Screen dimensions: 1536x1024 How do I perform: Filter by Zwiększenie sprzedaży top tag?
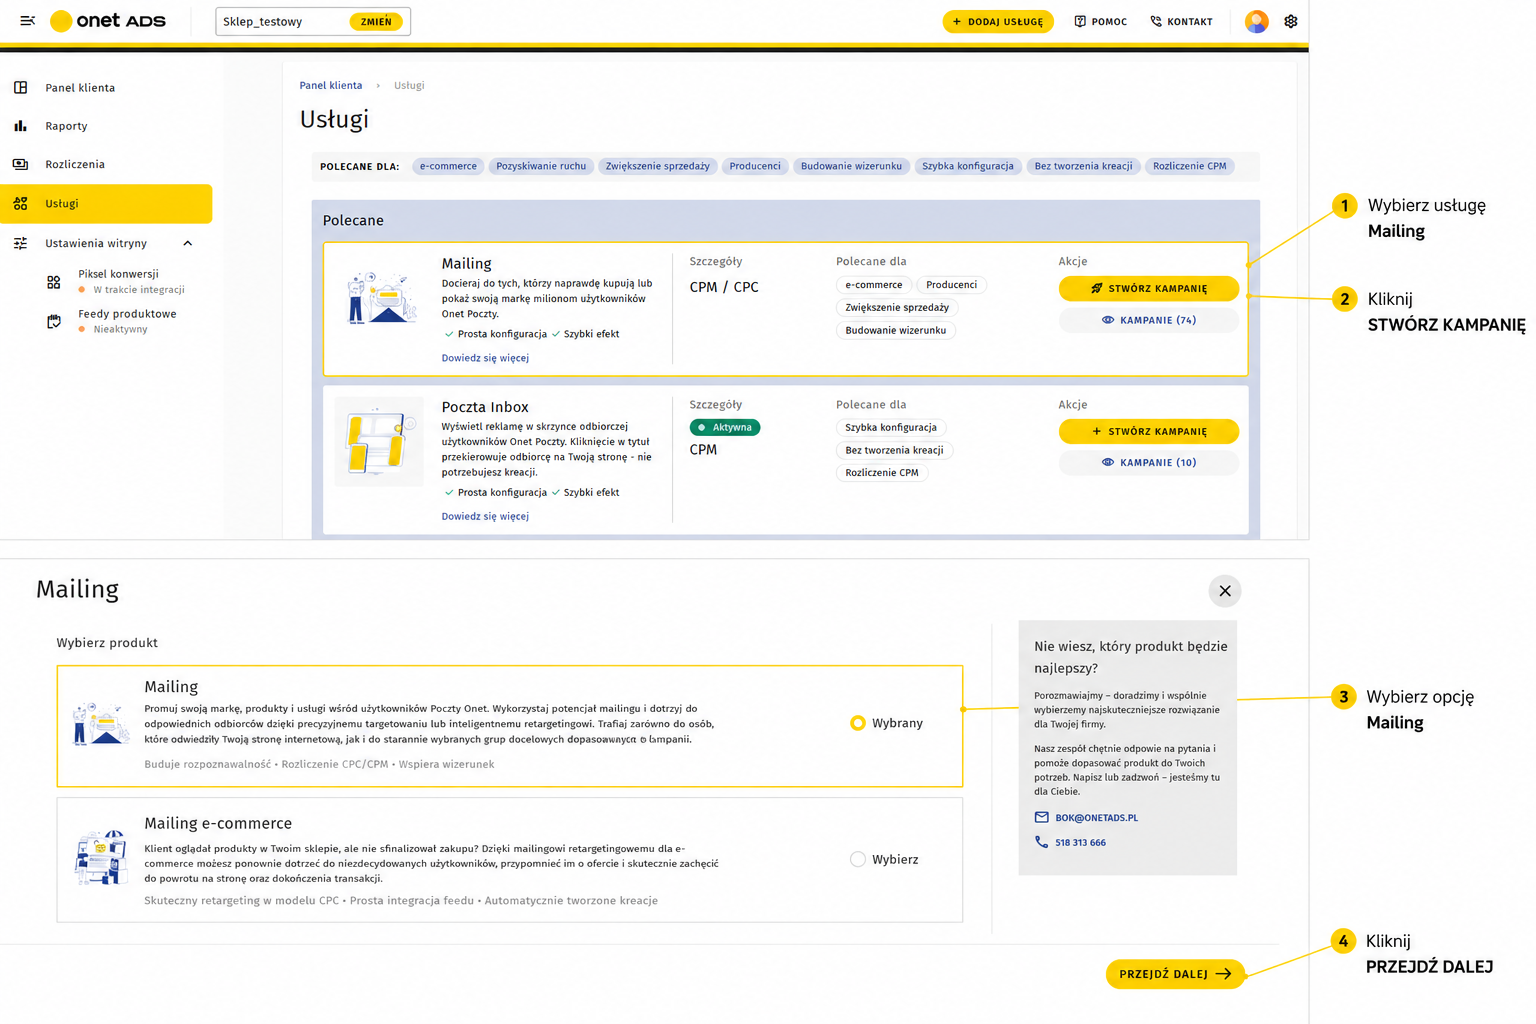657,166
